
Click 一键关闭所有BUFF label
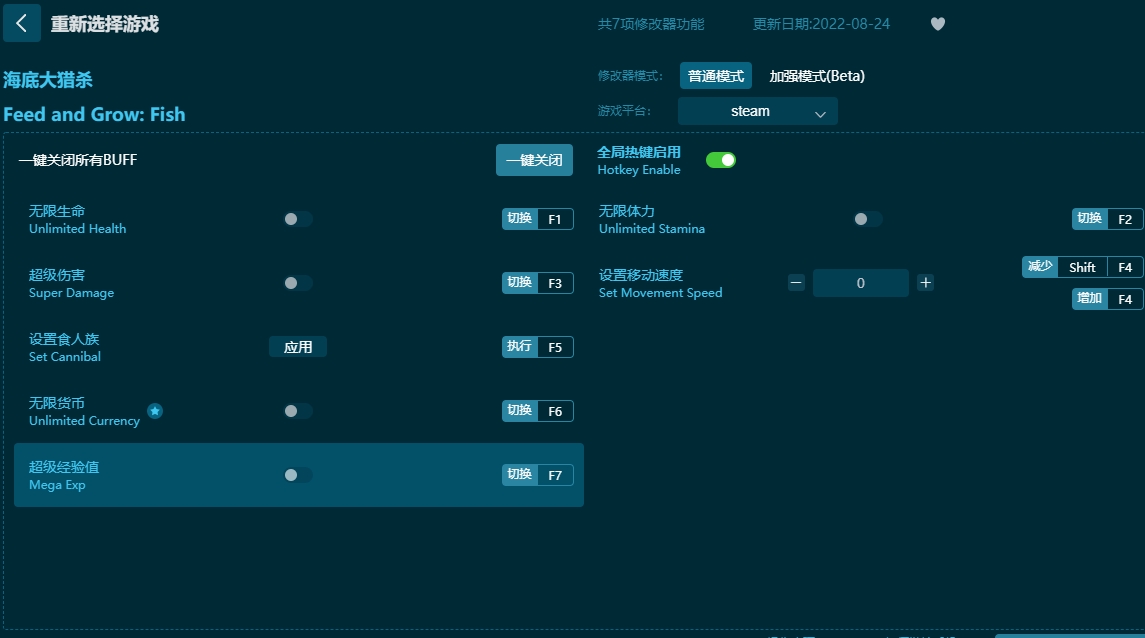click(77, 160)
